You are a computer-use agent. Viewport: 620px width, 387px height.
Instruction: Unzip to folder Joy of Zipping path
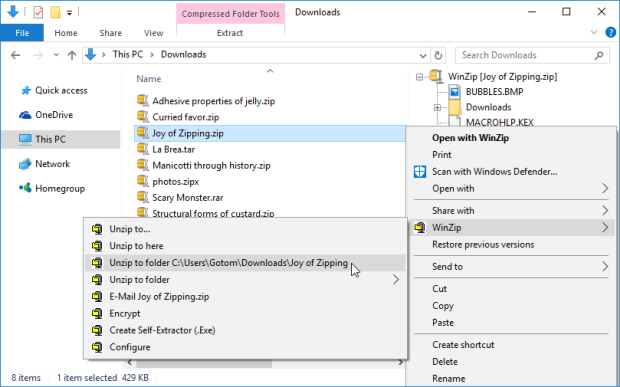(245, 263)
